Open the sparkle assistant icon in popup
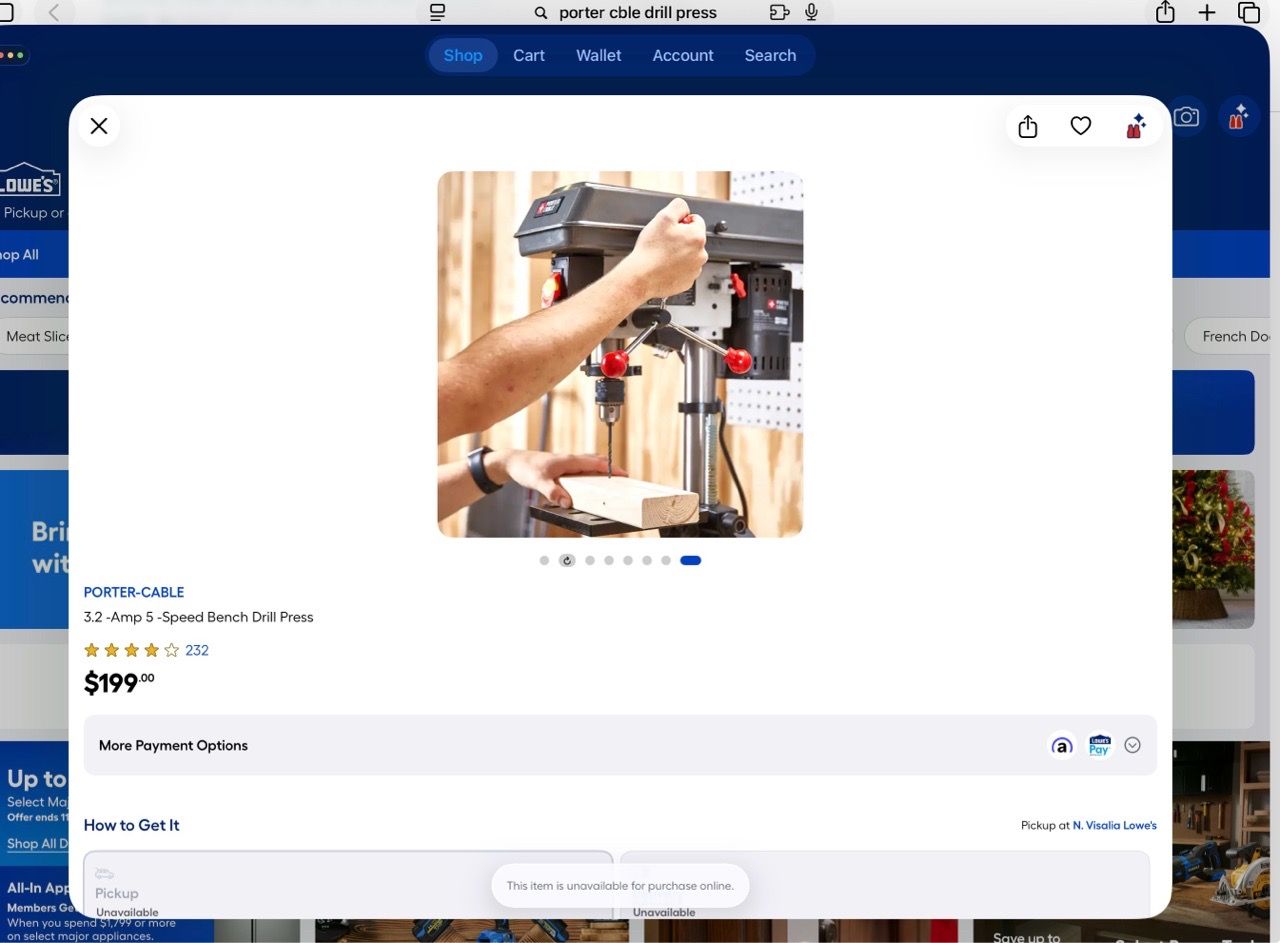The width and height of the screenshot is (1280, 943). pos(1135,126)
